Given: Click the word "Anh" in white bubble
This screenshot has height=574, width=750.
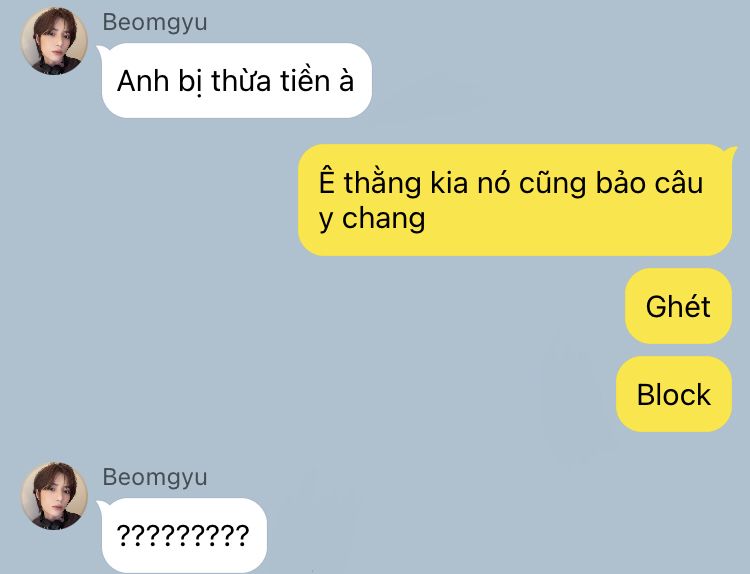Looking at the screenshot, I should click(143, 81).
